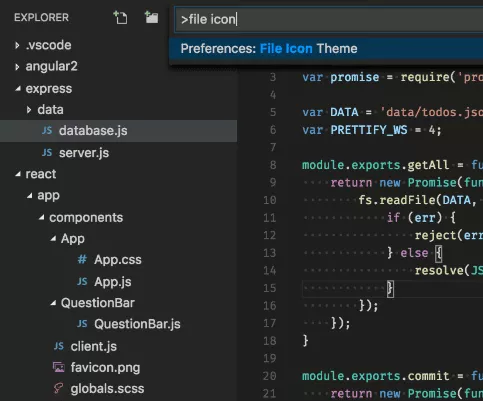This screenshot has width=483, height=401.
Task: Click the hash icon beside App.css
Action: (82, 259)
